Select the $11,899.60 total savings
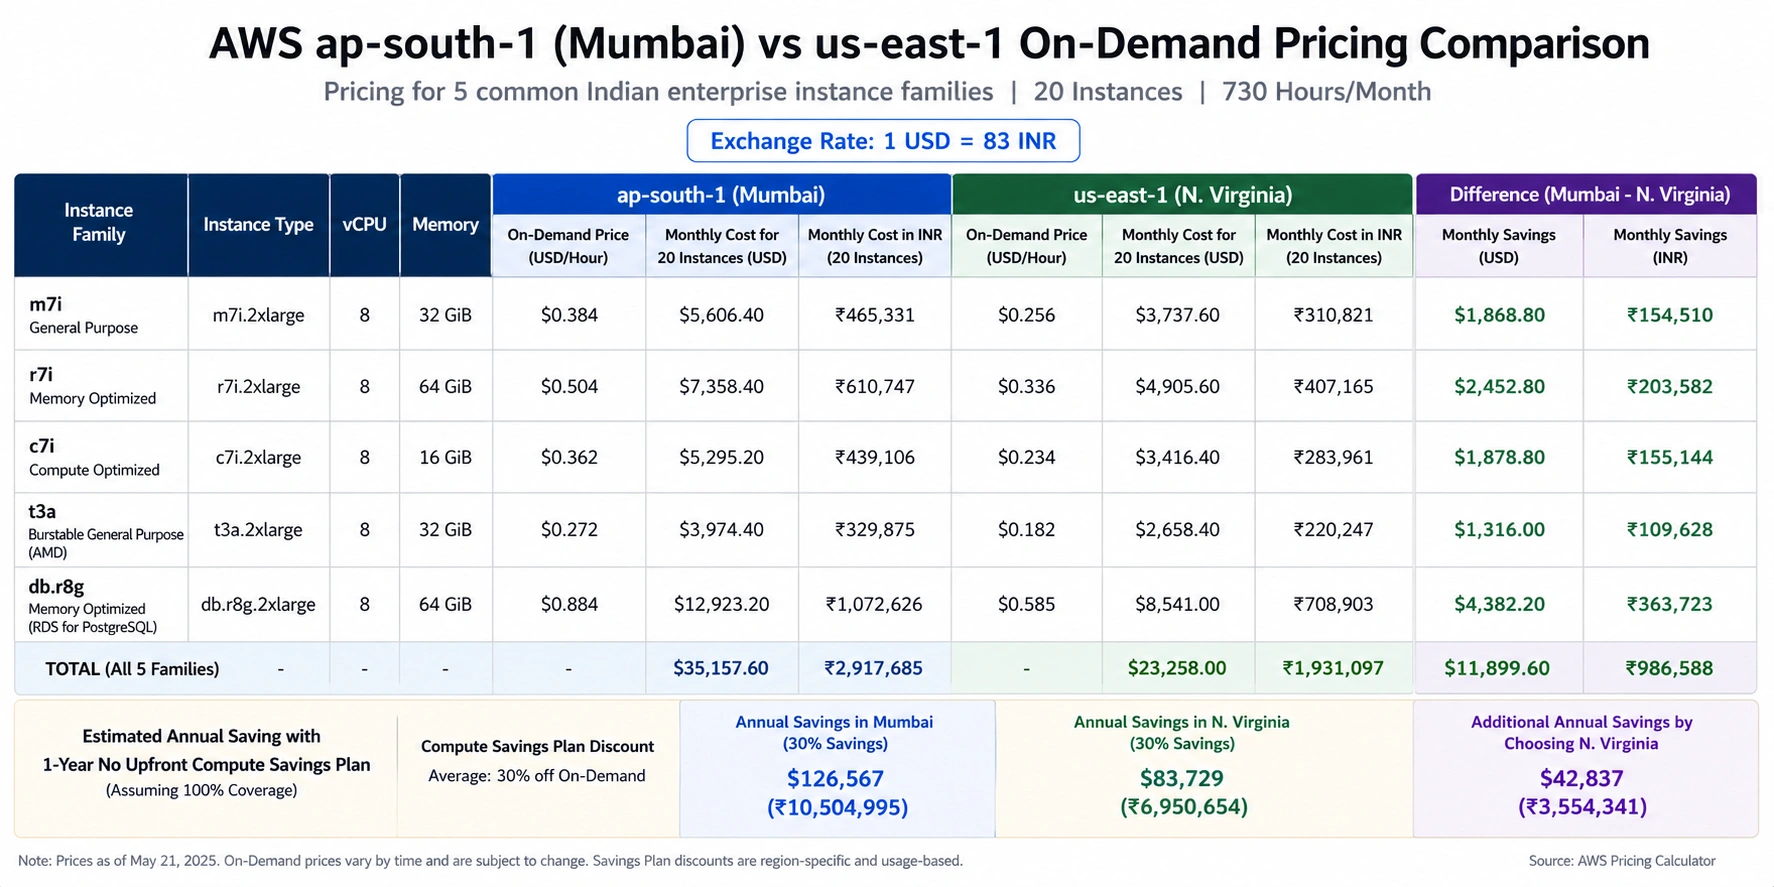Screen dimensions: 1774x887 1497,668
